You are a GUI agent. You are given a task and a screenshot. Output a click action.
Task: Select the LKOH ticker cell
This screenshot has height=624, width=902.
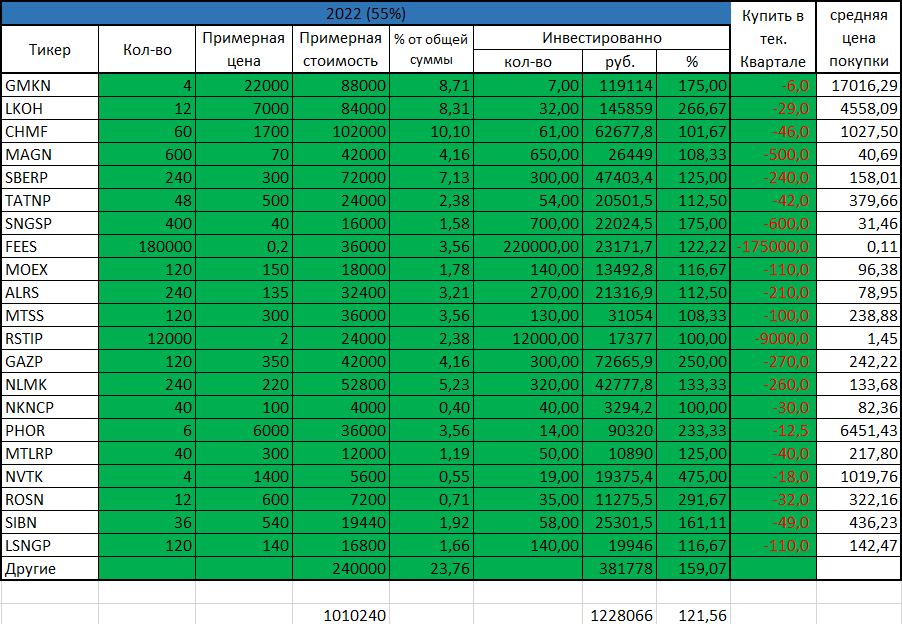click(x=50, y=109)
